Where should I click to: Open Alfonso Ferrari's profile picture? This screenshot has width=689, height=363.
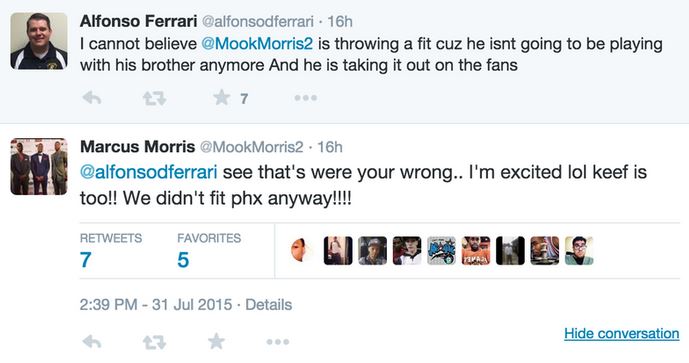tap(39, 41)
